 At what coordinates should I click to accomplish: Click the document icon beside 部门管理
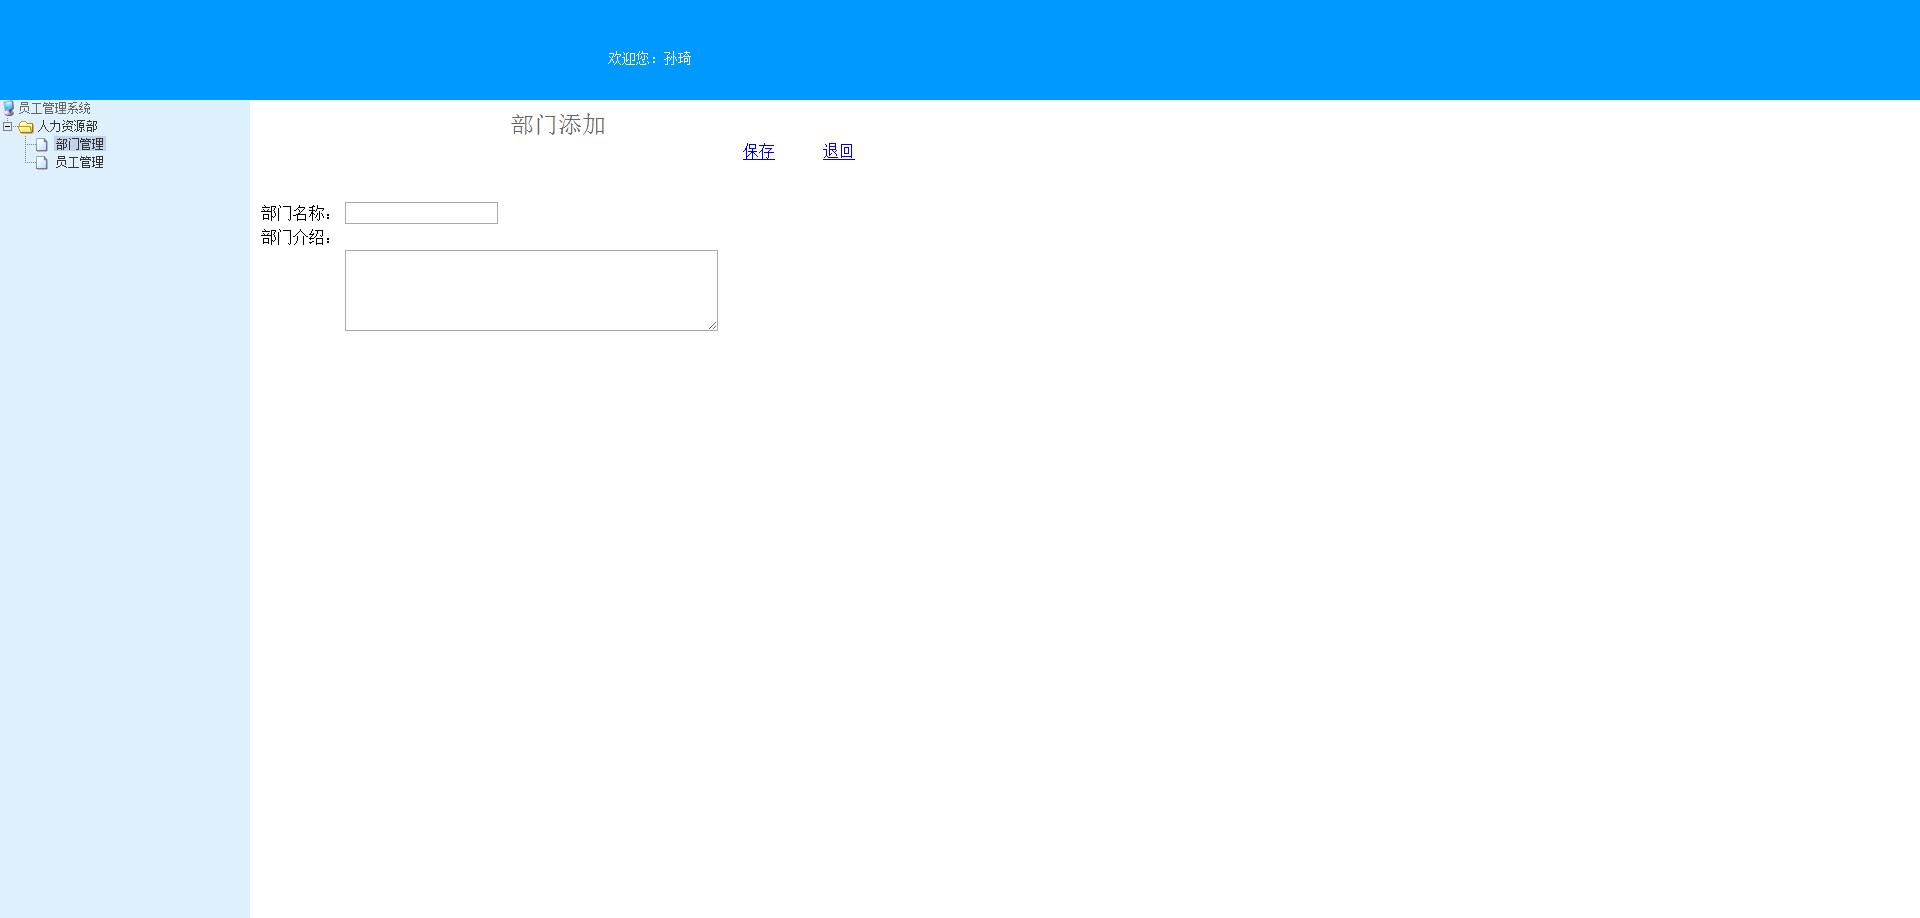(x=41, y=144)
